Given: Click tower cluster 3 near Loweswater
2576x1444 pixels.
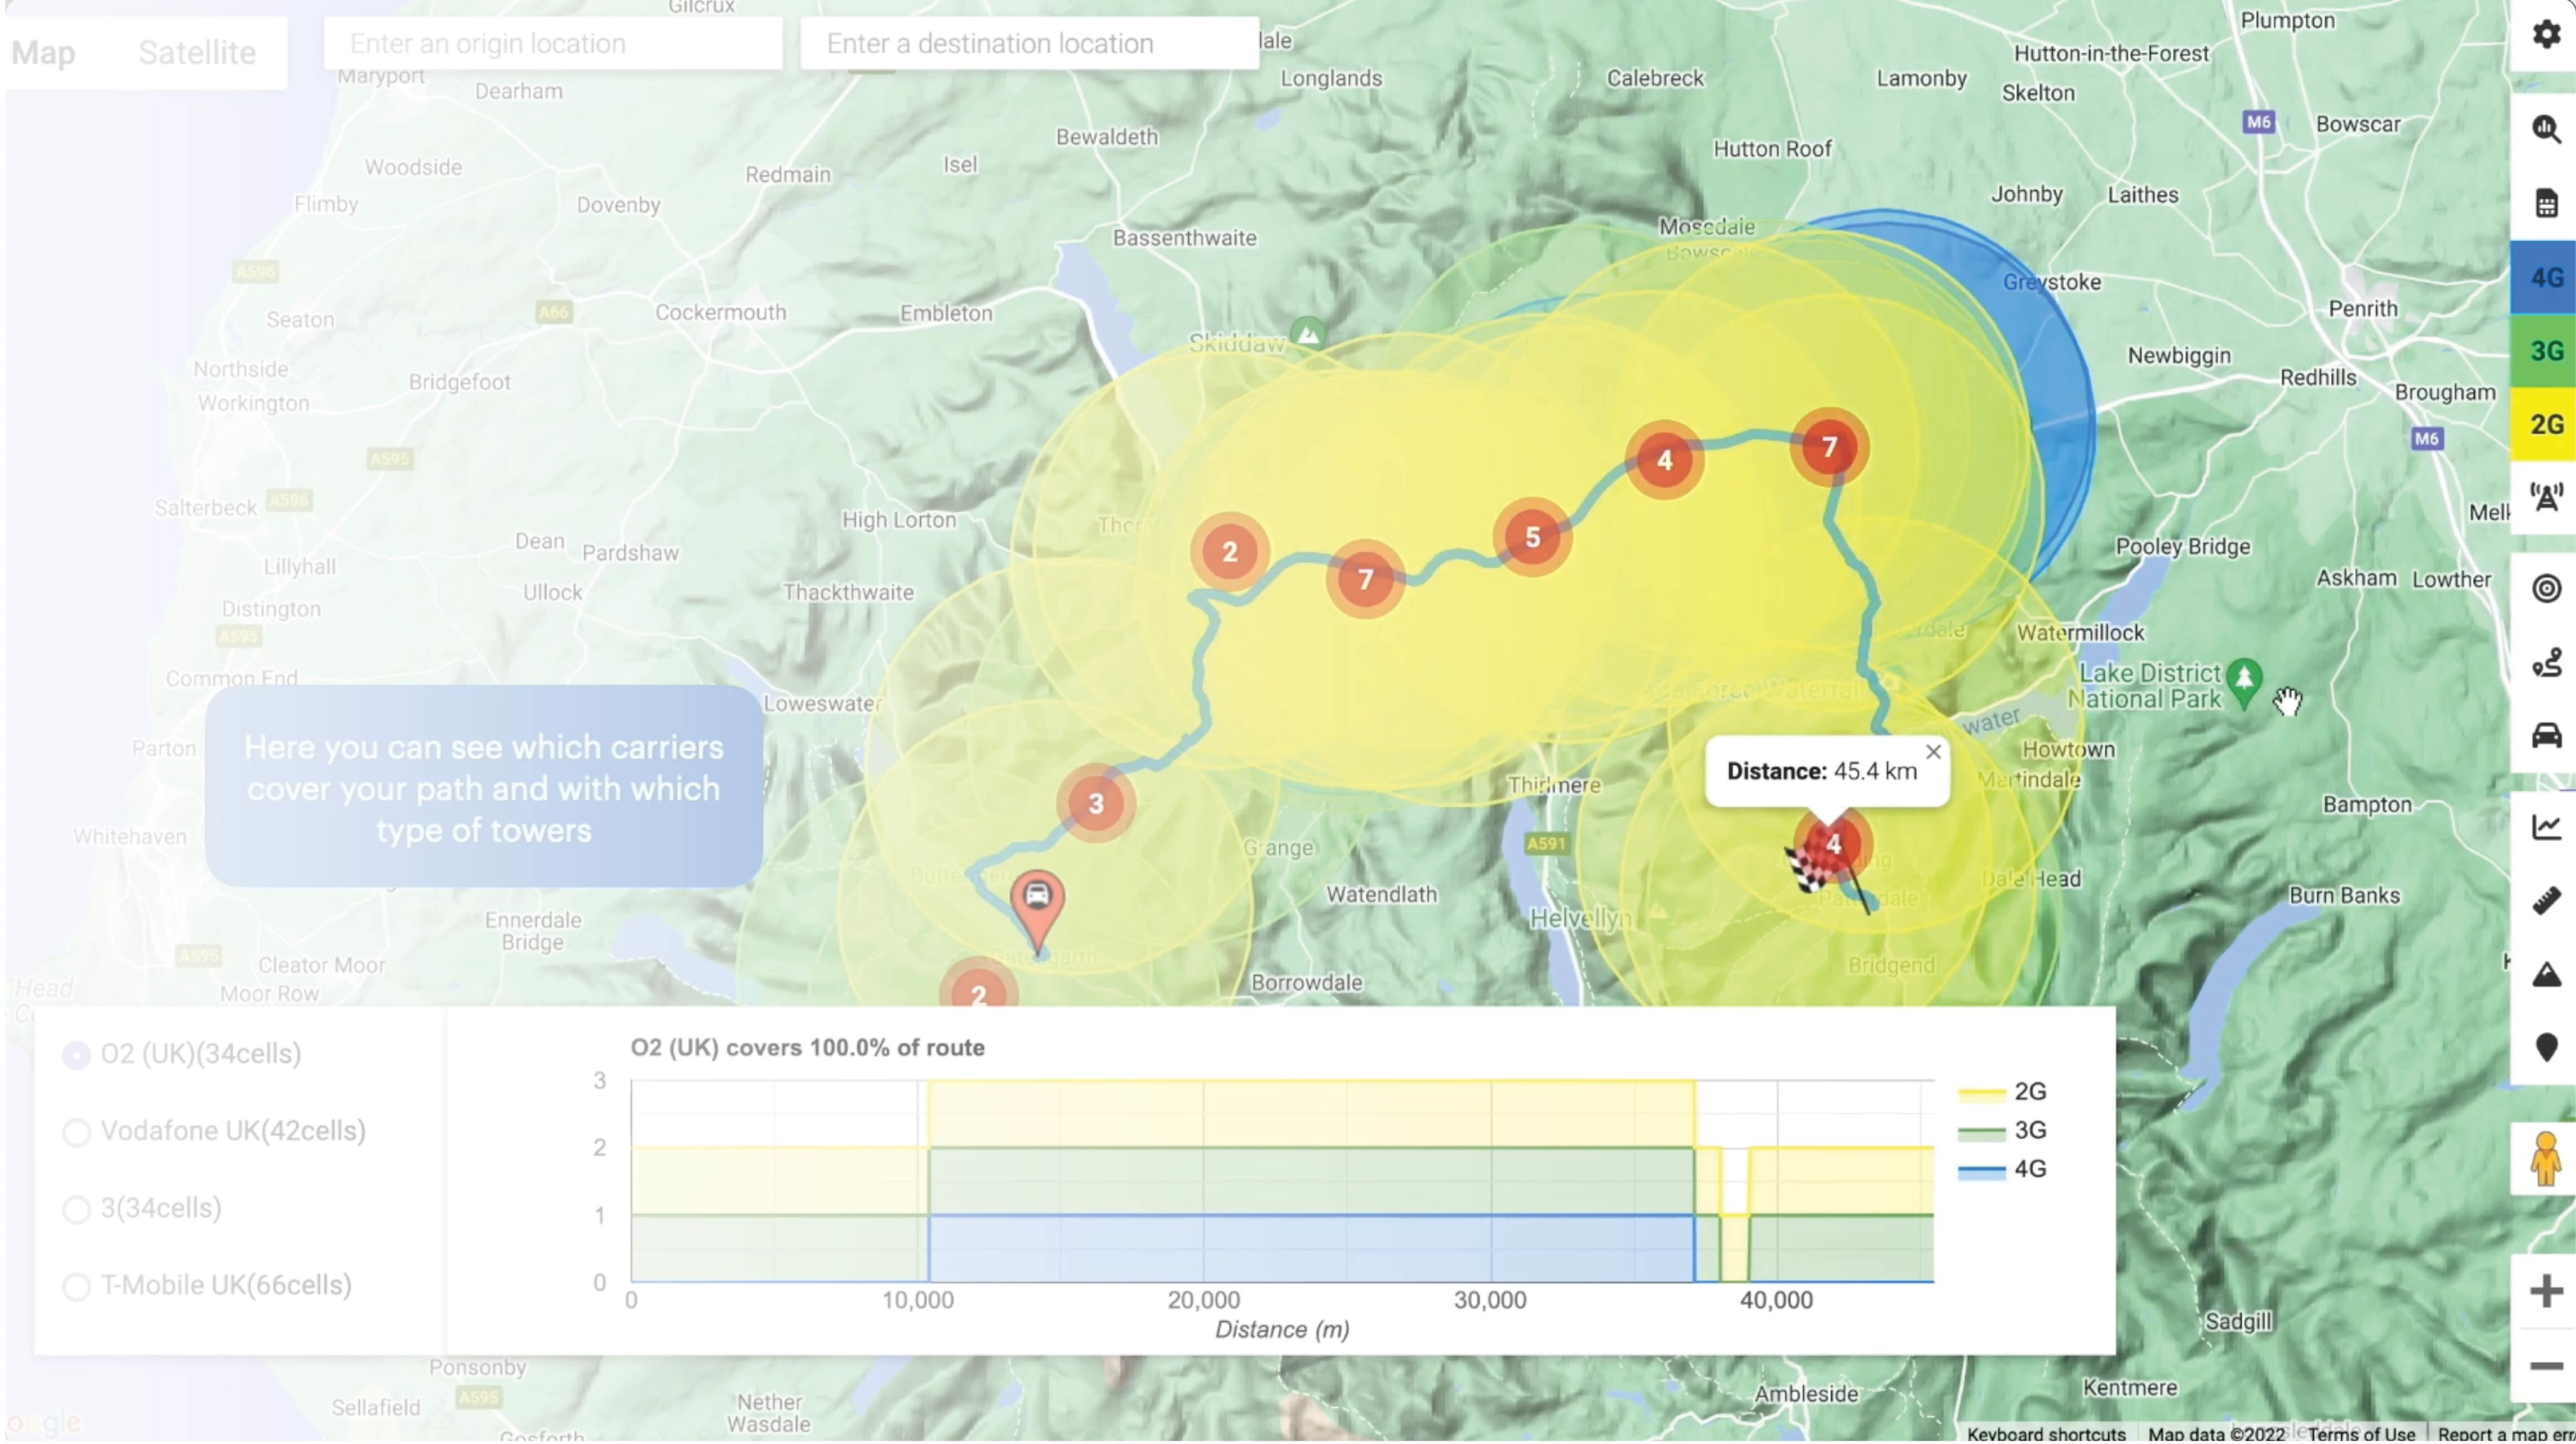Looking at the screenshot, I should click(1096, 803).
